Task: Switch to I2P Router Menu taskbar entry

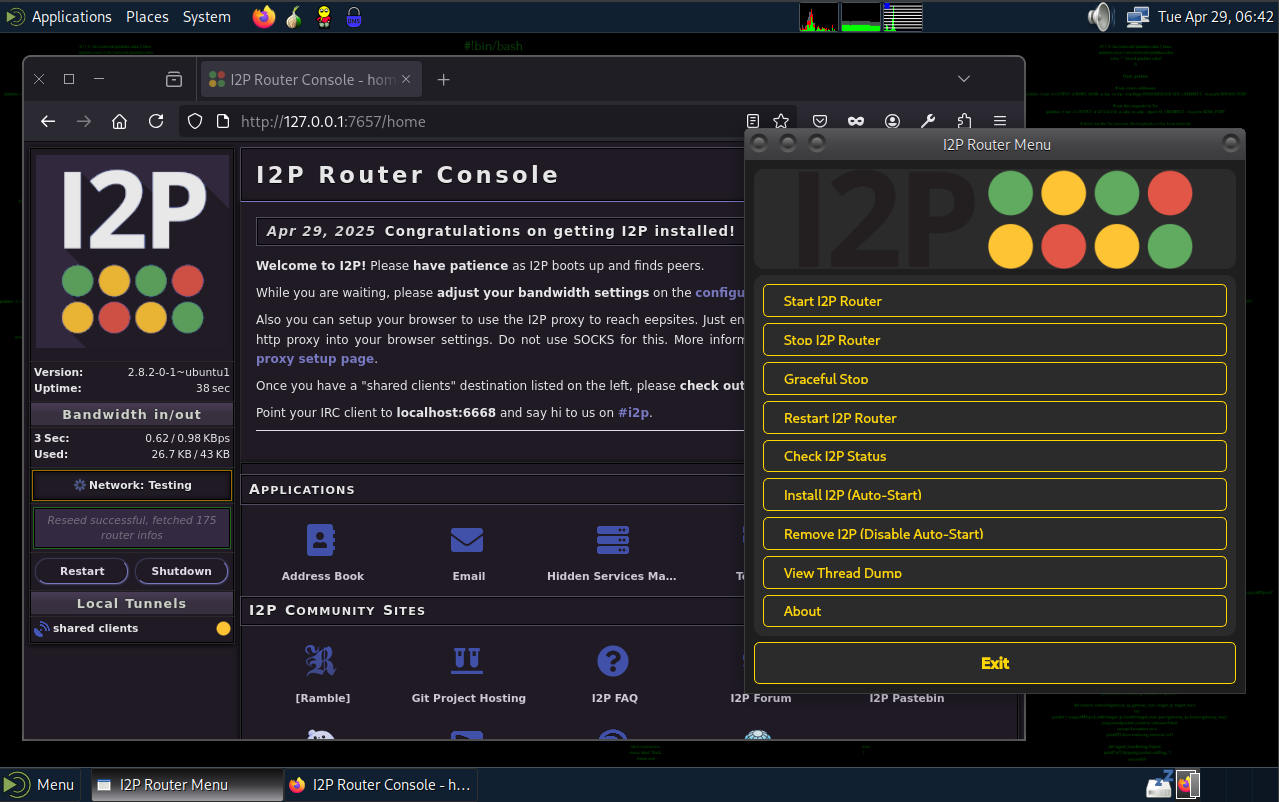Action: (x=187, y=785)
